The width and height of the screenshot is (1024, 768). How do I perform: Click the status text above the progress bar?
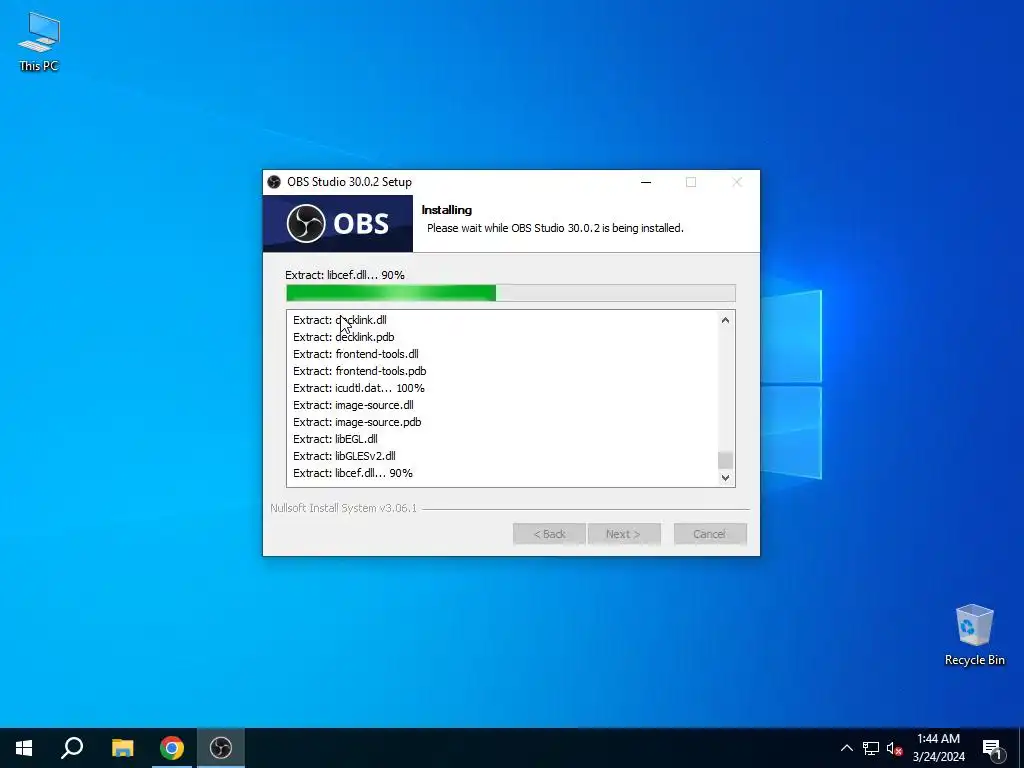(x=345, y=275)
